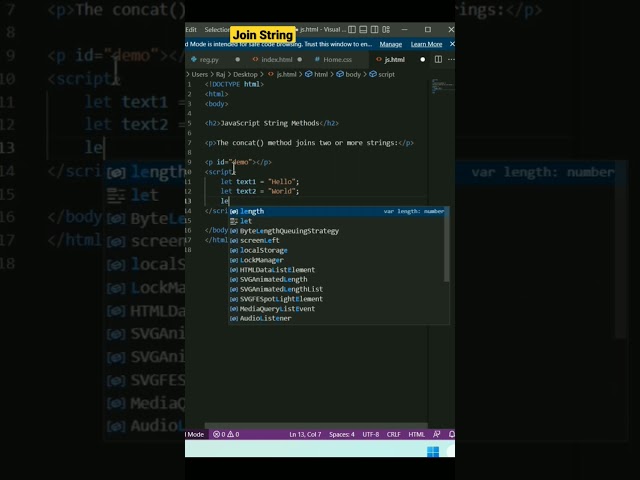Select 'let' snippet suggestion
Screen dimensions: 640x480
[338, 221]
